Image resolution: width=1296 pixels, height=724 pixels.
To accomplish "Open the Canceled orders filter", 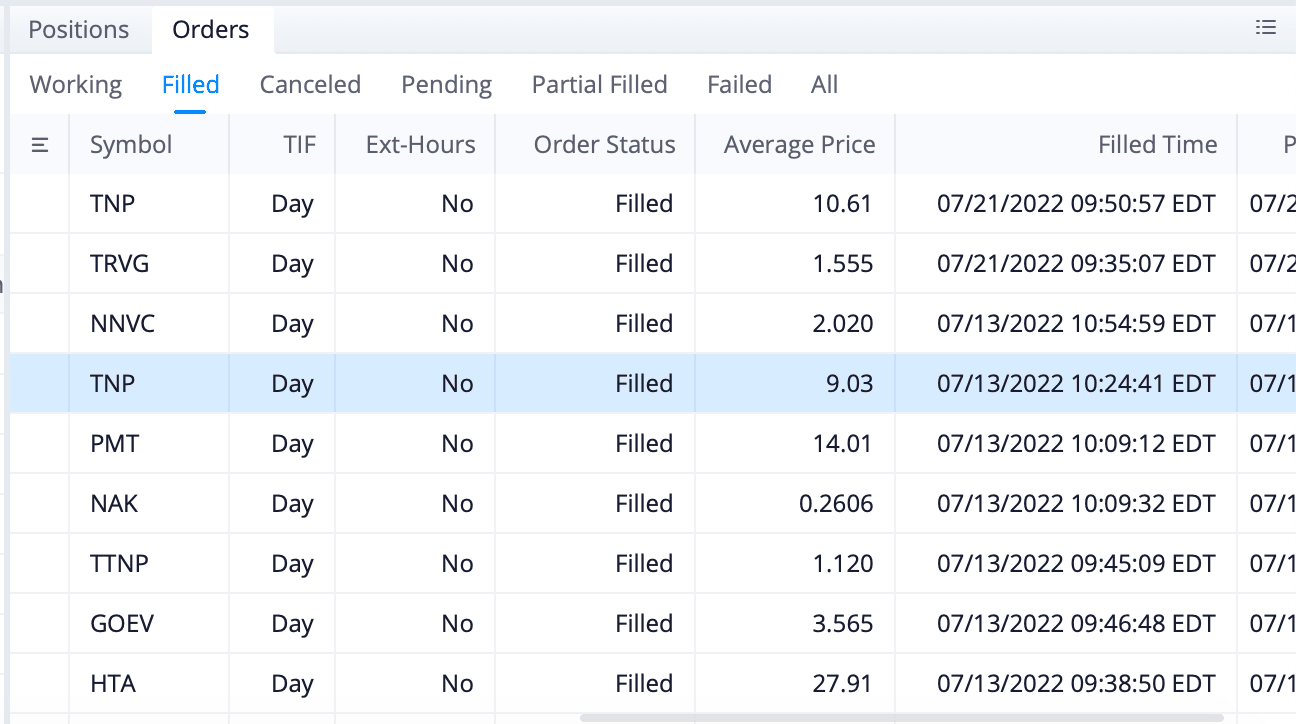I will point(310,85).
